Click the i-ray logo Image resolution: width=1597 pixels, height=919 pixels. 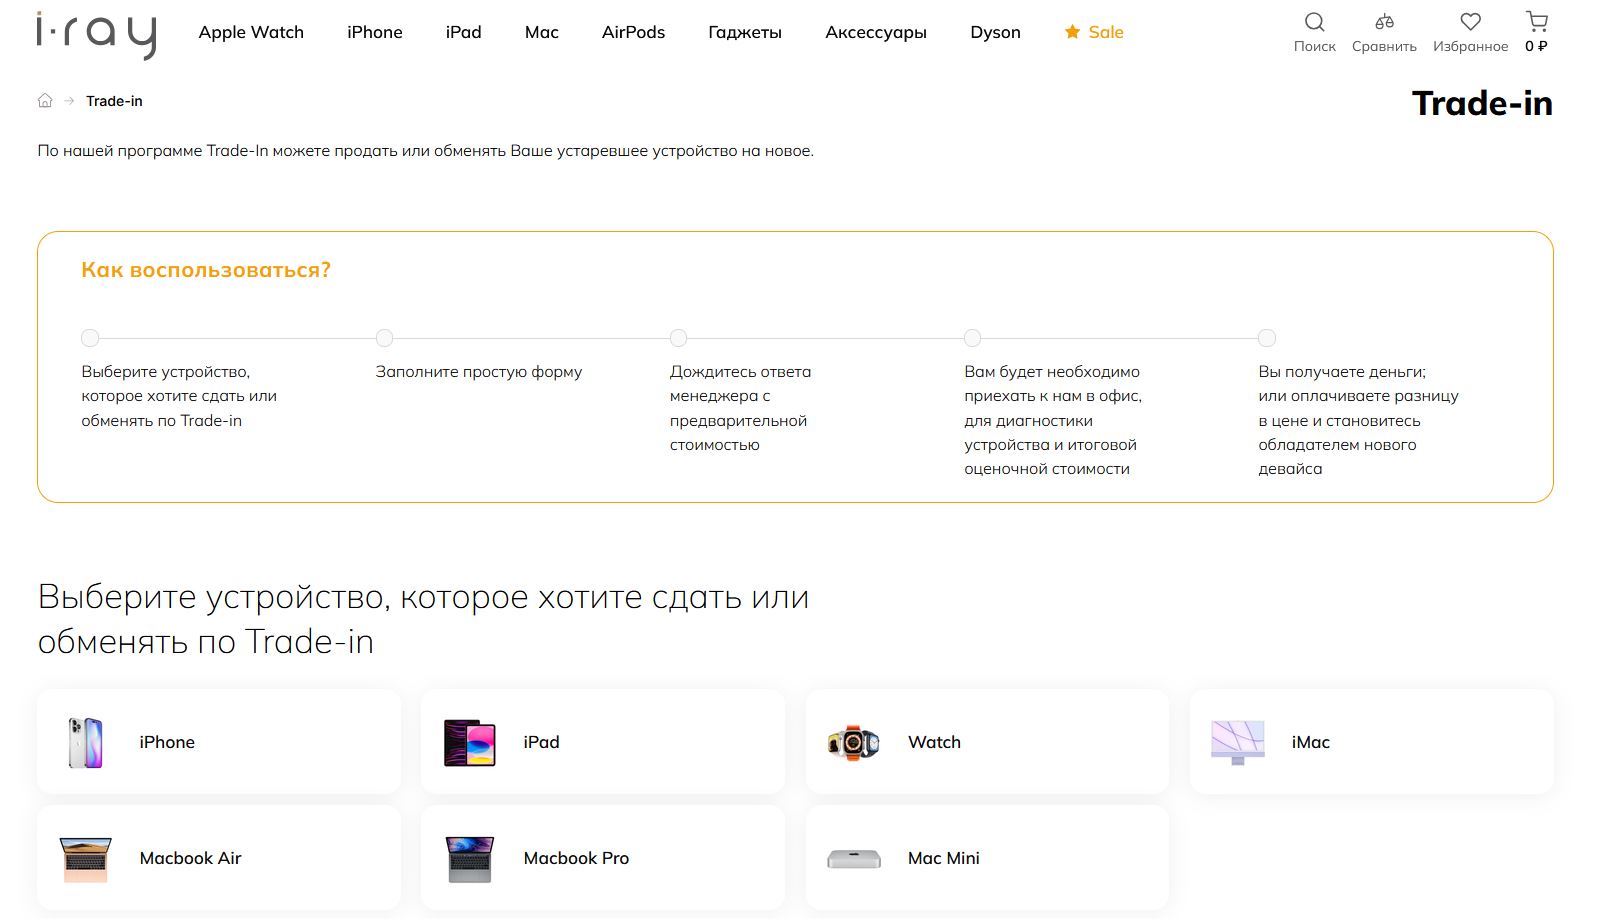(96, 35)
